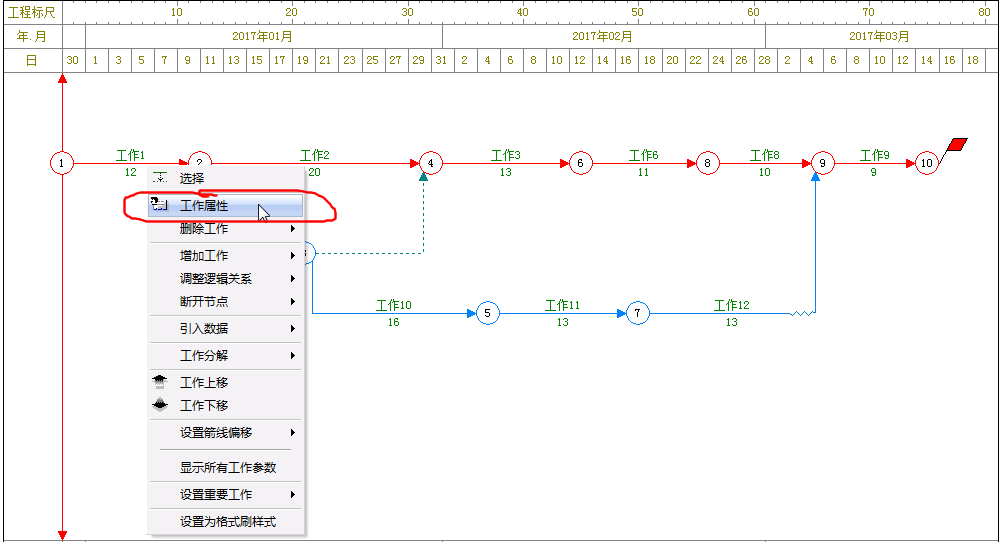
Task: Select 工作上移 menu entry
Action: pos(225,382)
